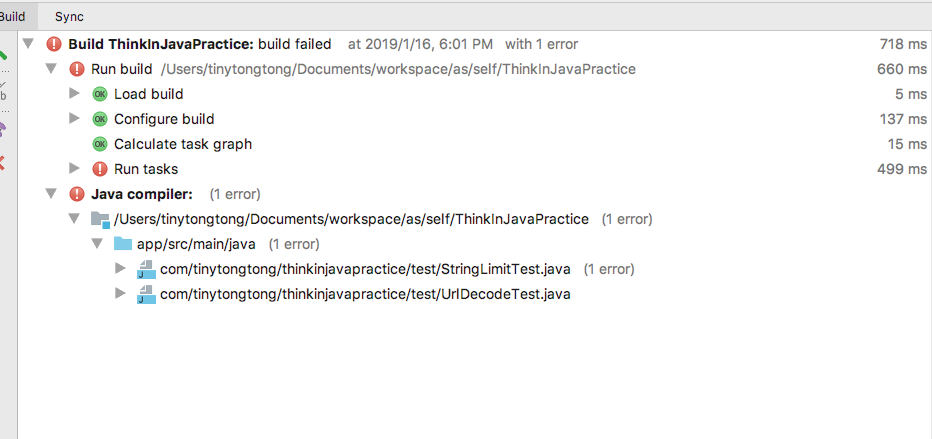Collapse the Java compiler section
This screenshot has height=439, width=932.
coord(51,194)
